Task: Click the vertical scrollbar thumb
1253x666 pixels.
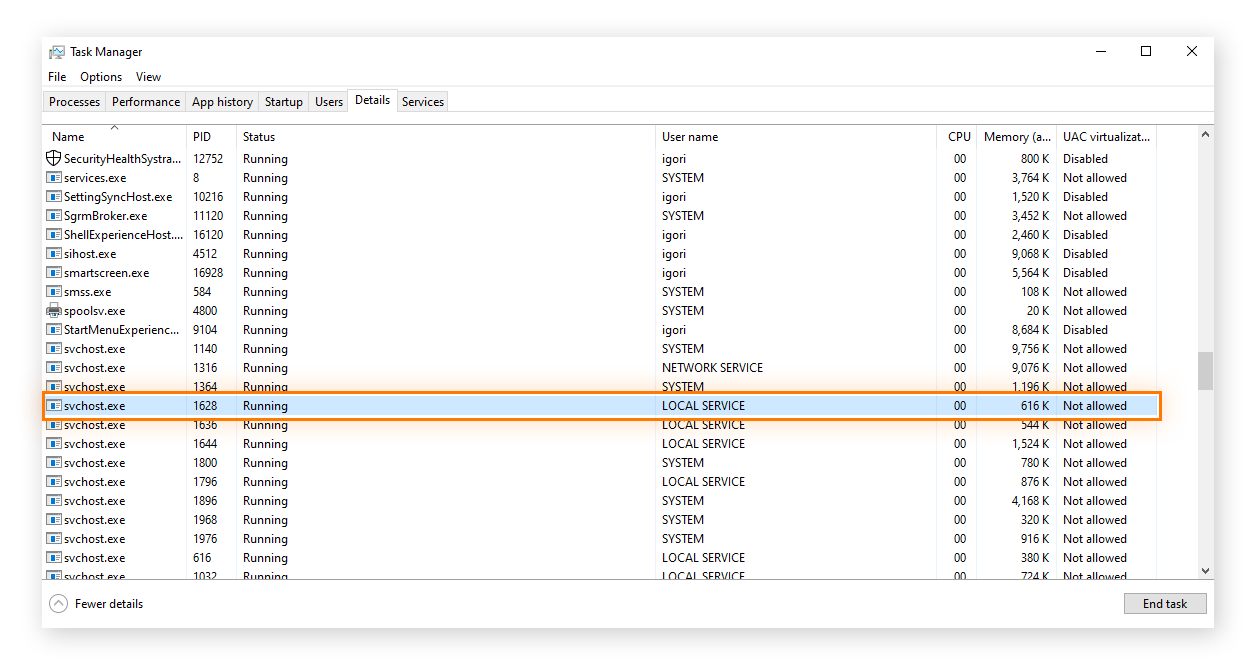Action: pyautogui.click(x=1205, y=371)
